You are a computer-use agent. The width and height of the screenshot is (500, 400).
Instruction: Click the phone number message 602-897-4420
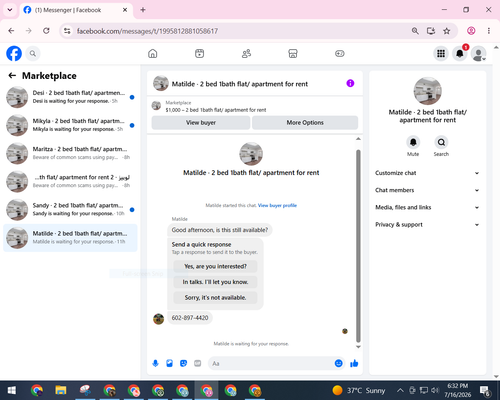pyautogui.click(x=190, y=318)
